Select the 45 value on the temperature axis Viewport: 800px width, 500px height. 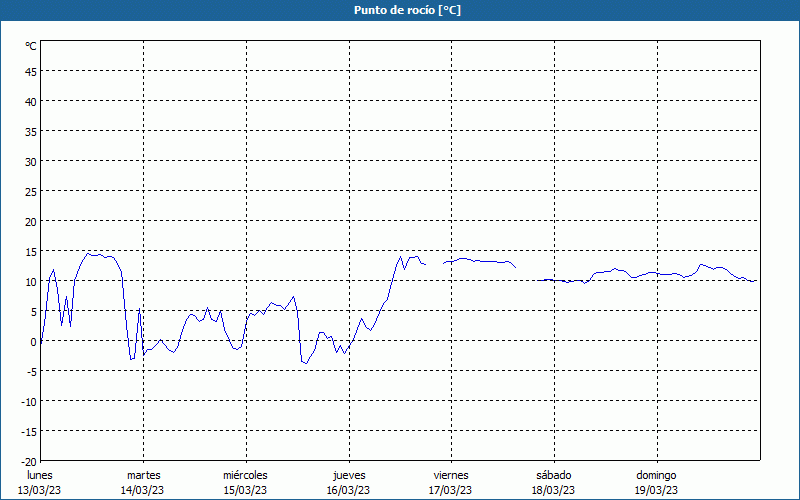31,71
